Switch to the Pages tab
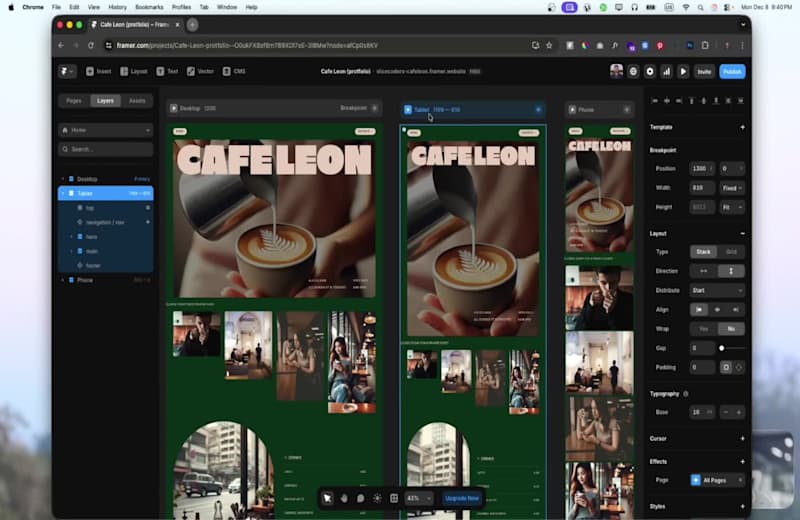 coord(74,101)
